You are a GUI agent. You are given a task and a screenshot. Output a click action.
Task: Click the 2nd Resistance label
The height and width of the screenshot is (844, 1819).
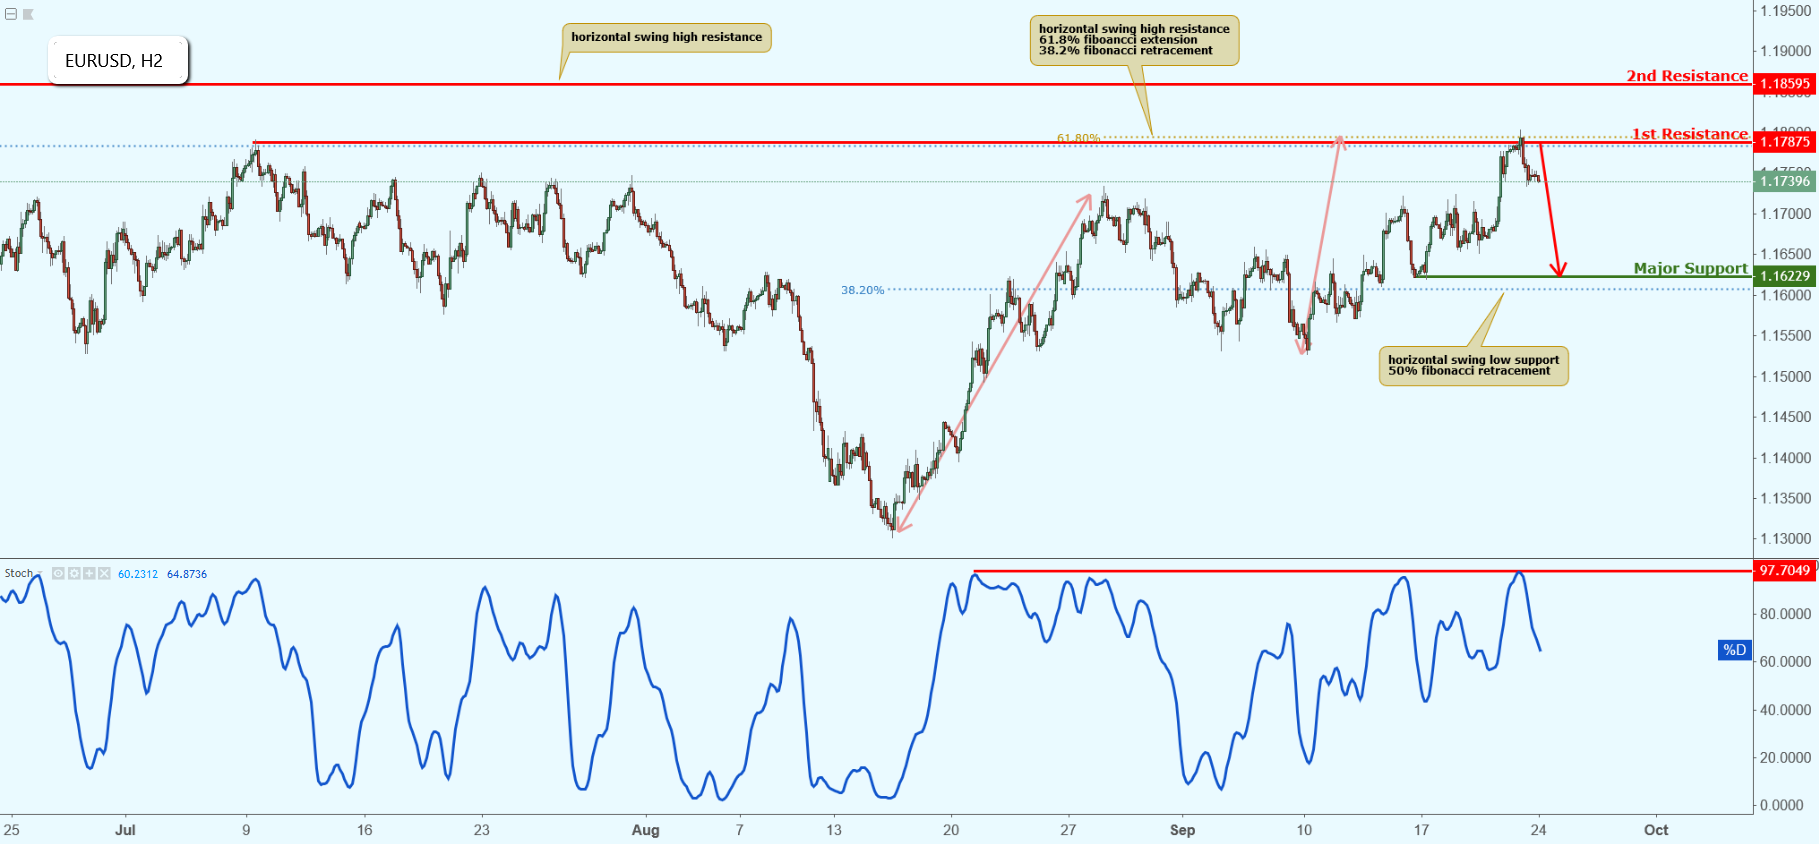(x=1687, y=76)
